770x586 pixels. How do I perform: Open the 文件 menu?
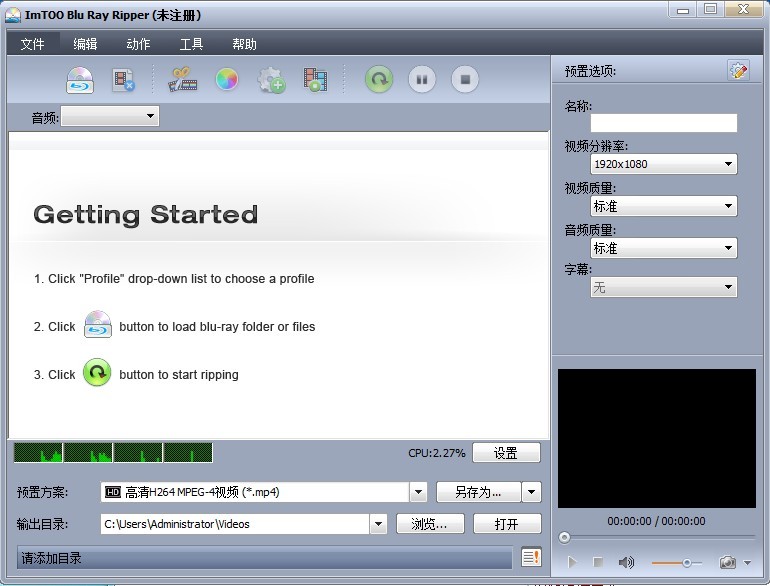[33, 44]
